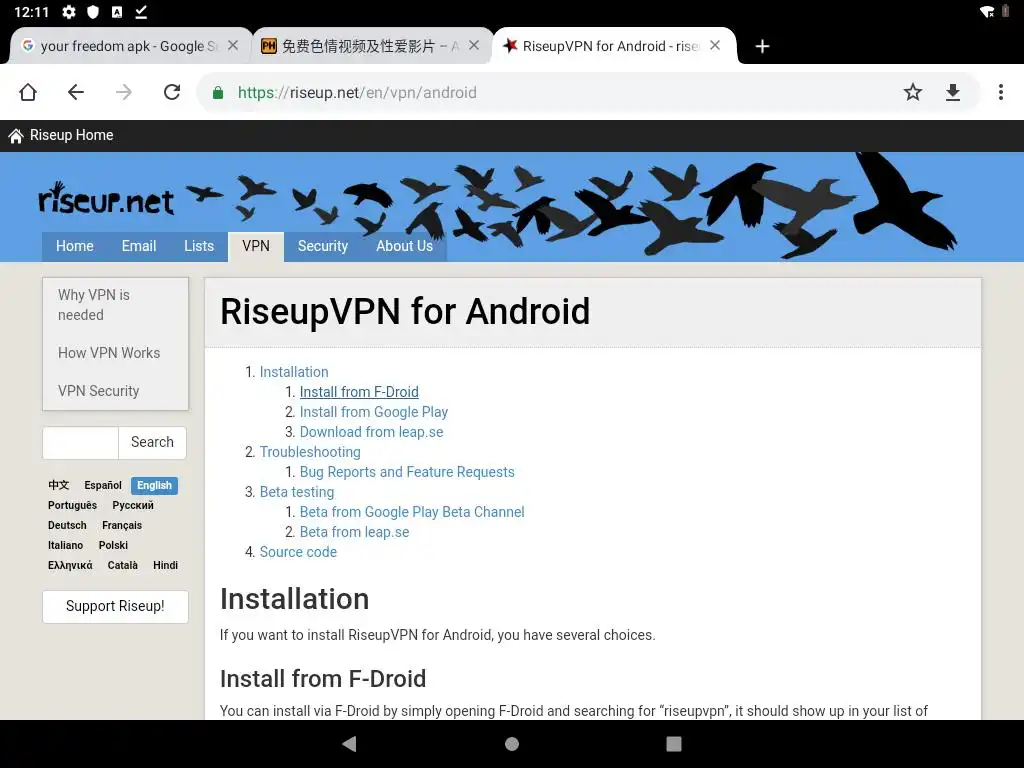Open 'How VPN Works' sidebar link
1024x768 pixels.
109,353
